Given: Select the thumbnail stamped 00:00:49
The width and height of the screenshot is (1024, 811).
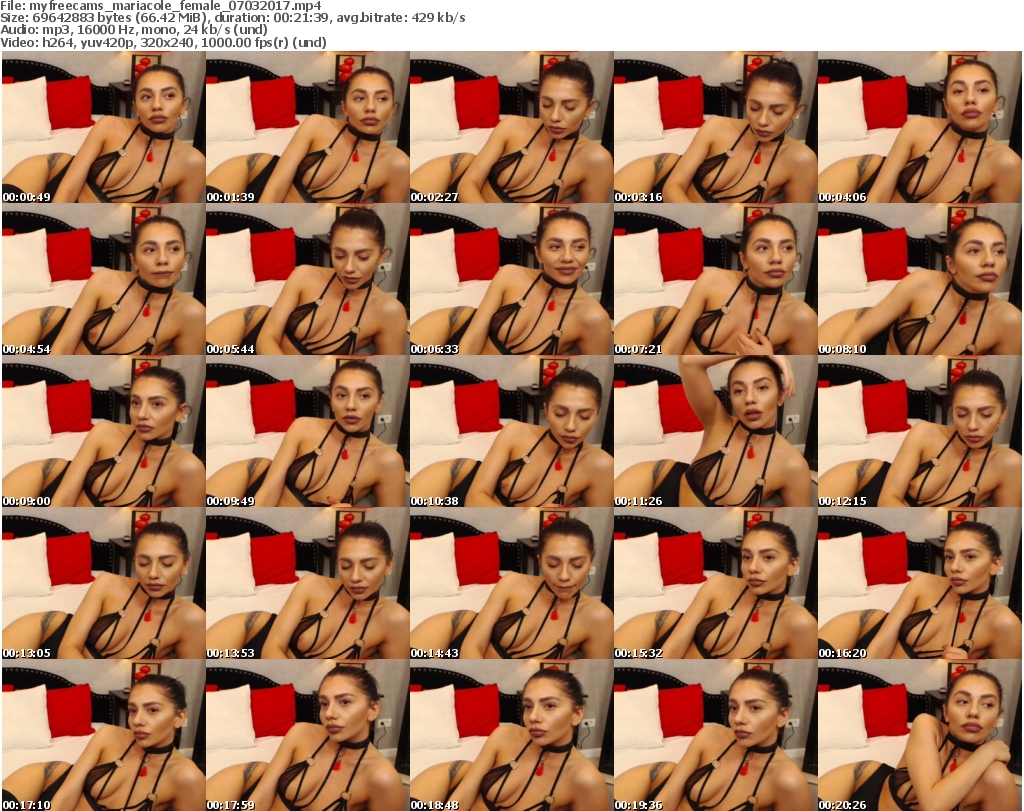Looking at the screenshot, I should coord(103,127).
